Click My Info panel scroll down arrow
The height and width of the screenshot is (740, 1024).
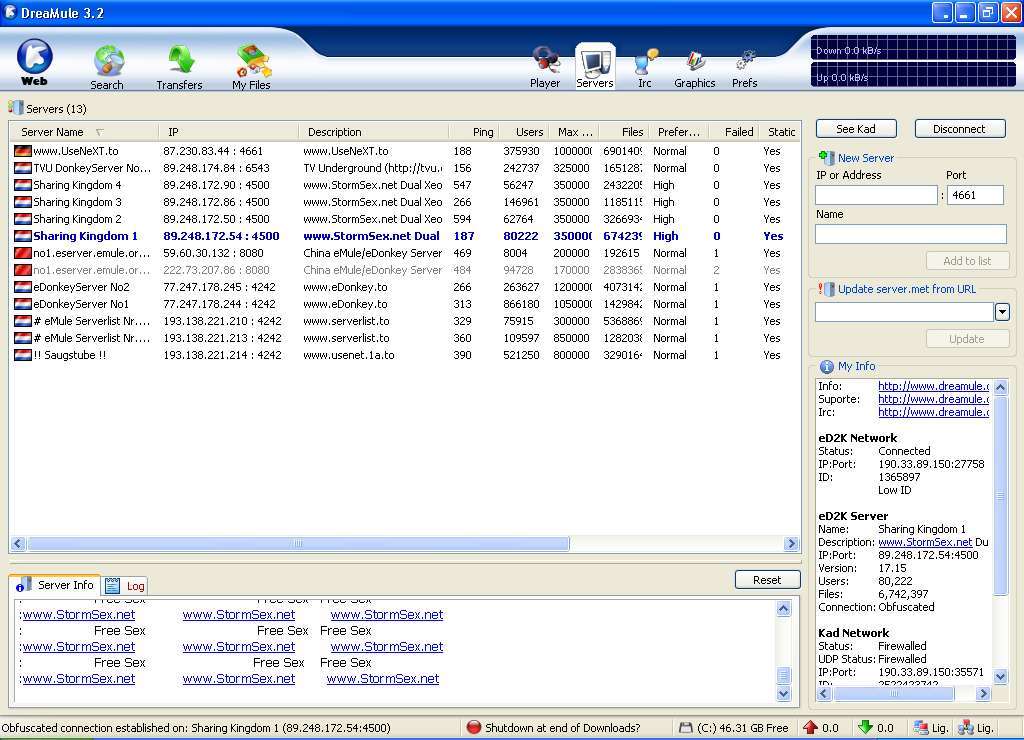point(1000,676)
